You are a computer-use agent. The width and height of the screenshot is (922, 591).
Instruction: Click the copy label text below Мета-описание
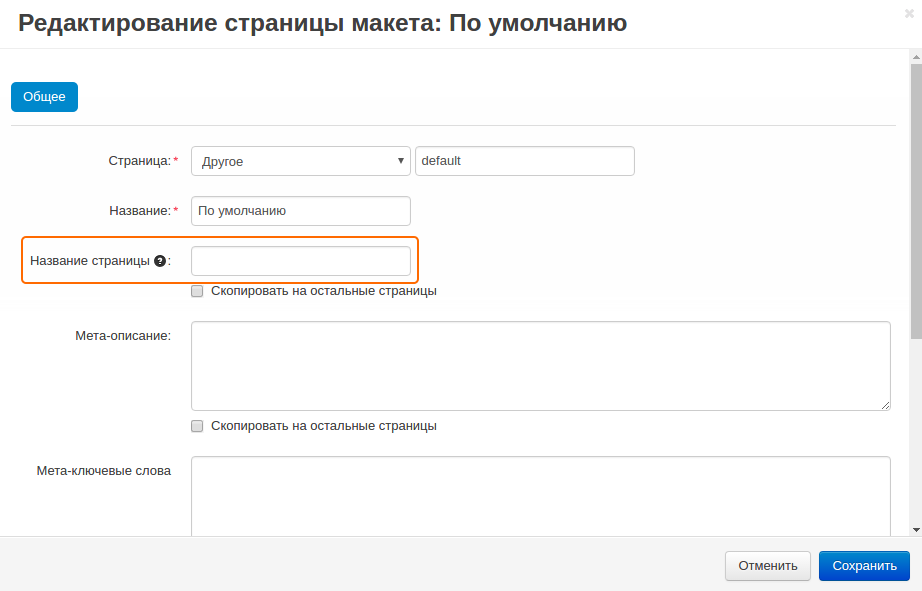click(x=323, y=425)
